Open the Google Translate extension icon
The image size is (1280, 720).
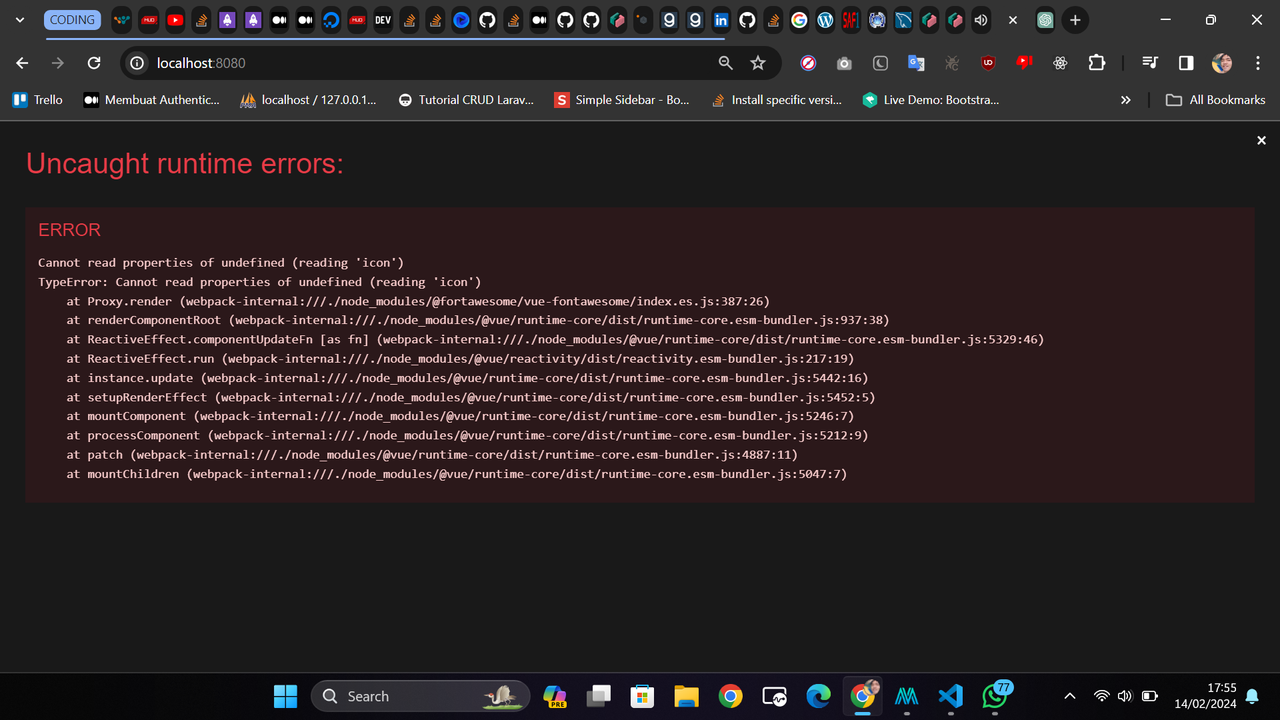pos(916,62)
